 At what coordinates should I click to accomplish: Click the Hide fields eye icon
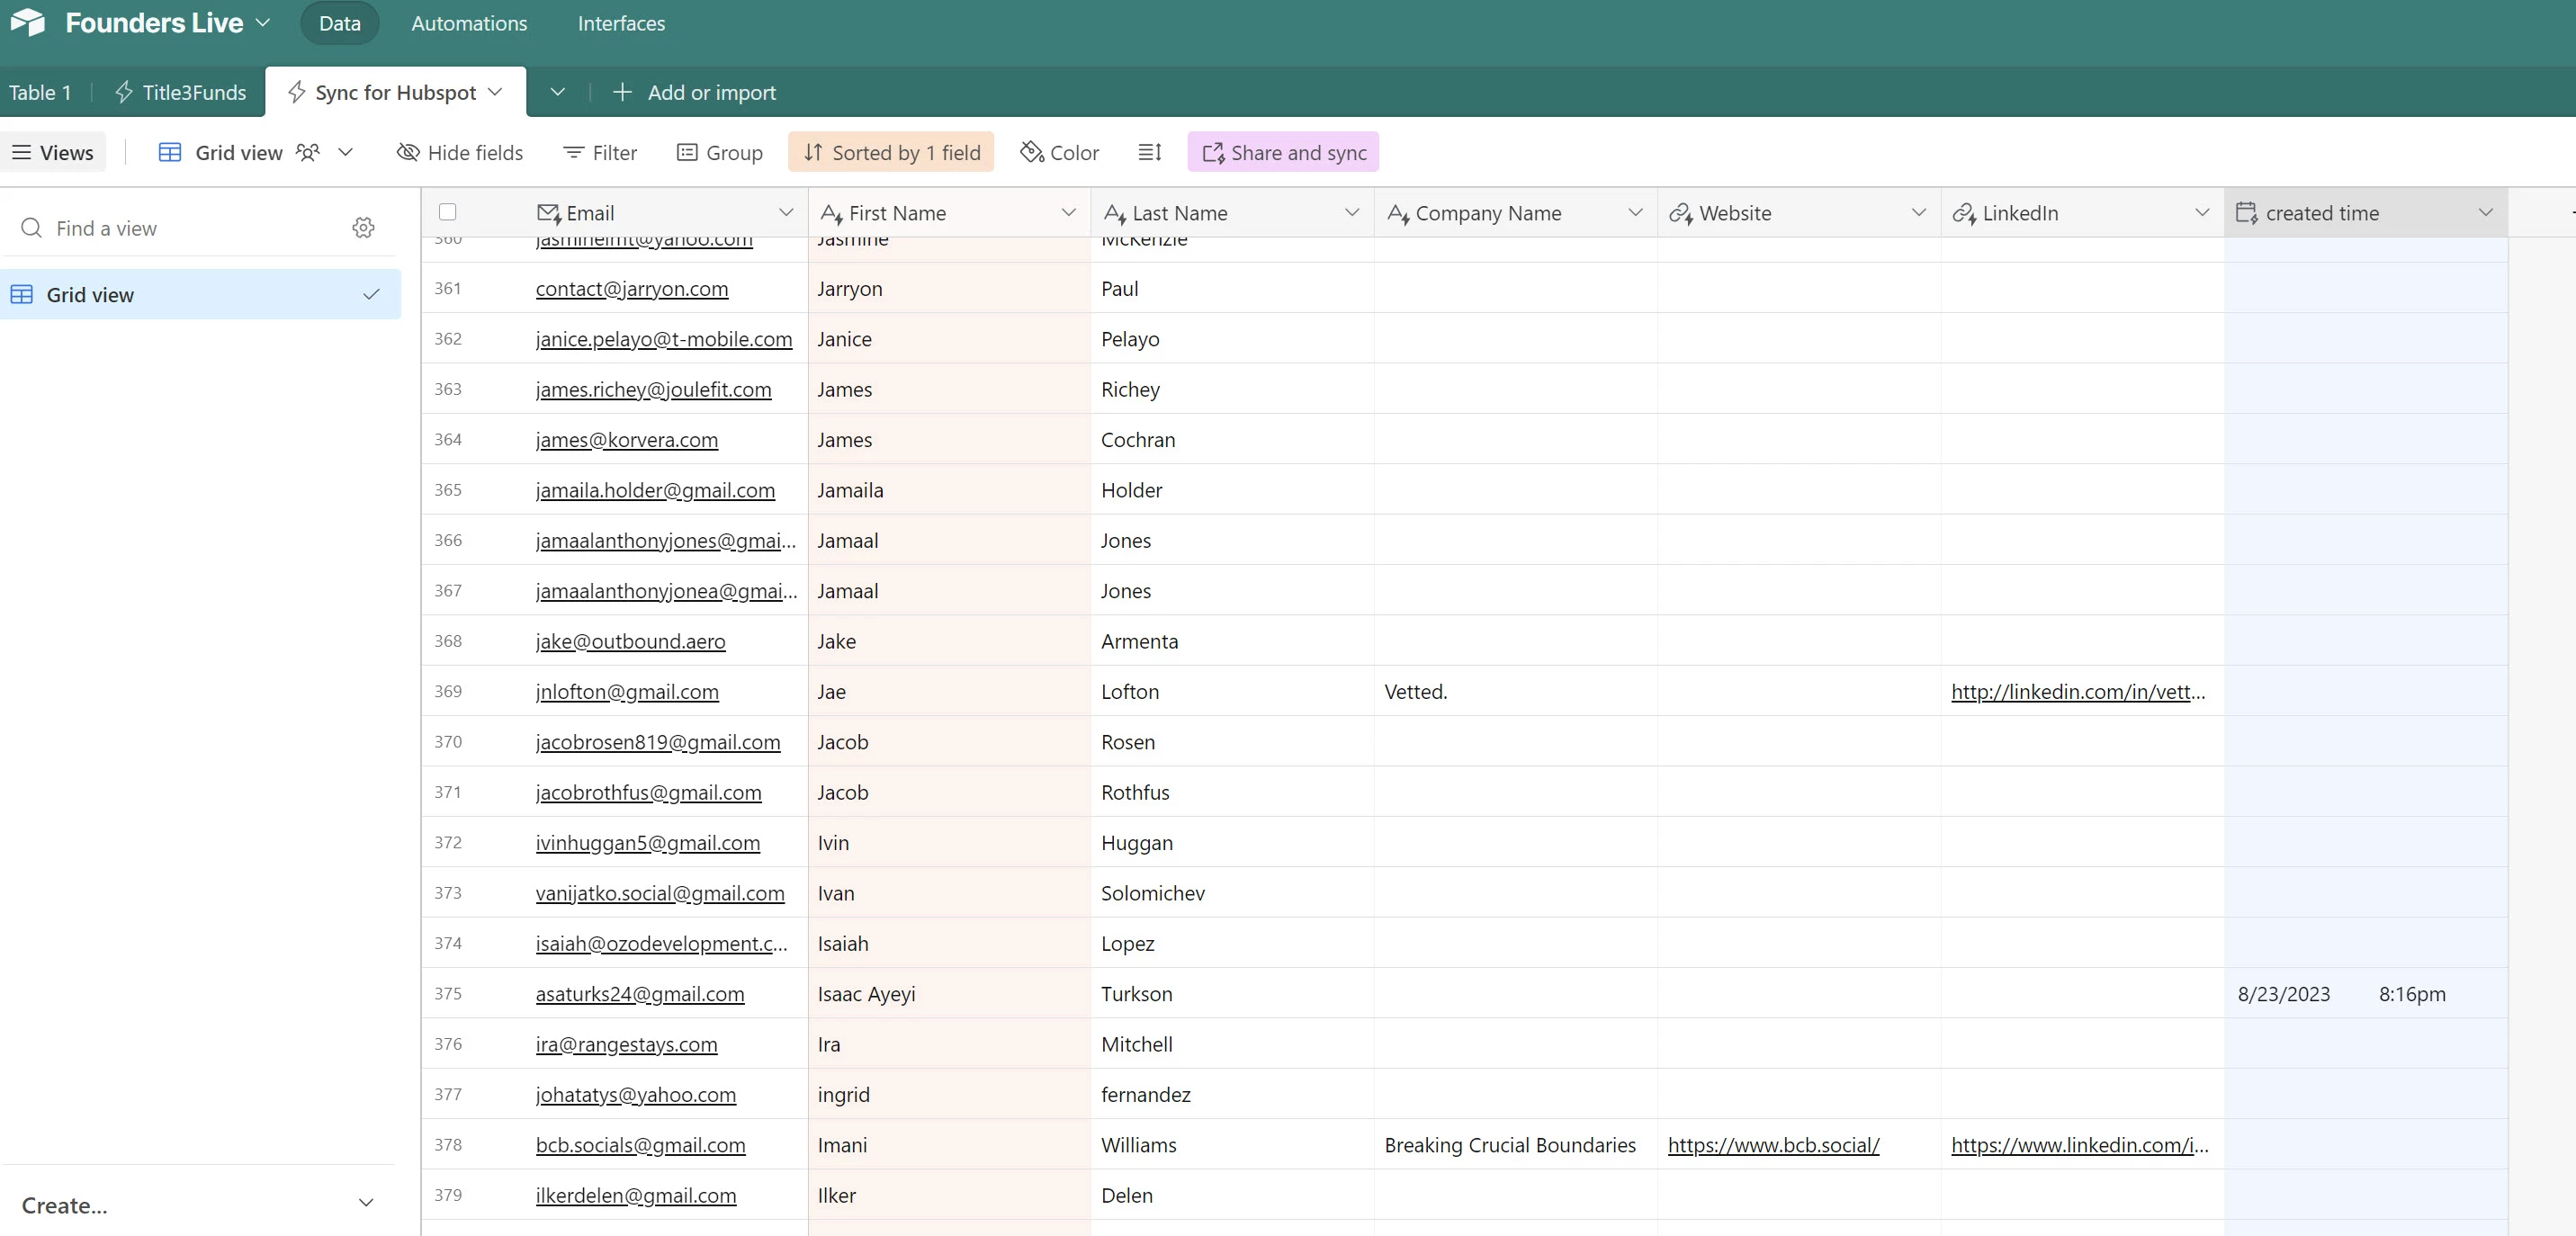pyautogui.click(x=408, y=152)
